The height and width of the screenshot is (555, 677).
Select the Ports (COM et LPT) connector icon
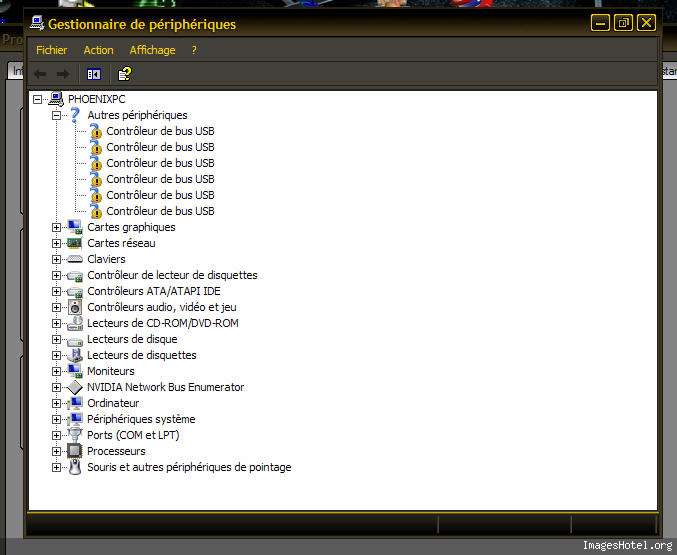click(75, 435)
